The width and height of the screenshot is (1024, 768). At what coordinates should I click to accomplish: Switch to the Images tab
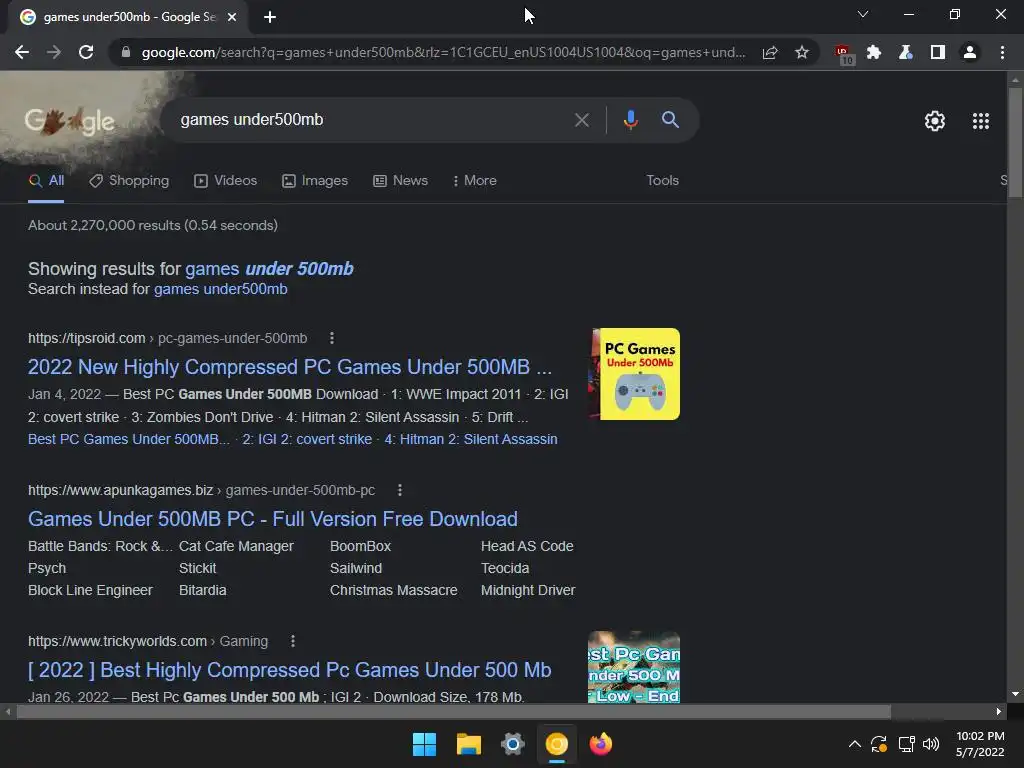coord(315,181)
